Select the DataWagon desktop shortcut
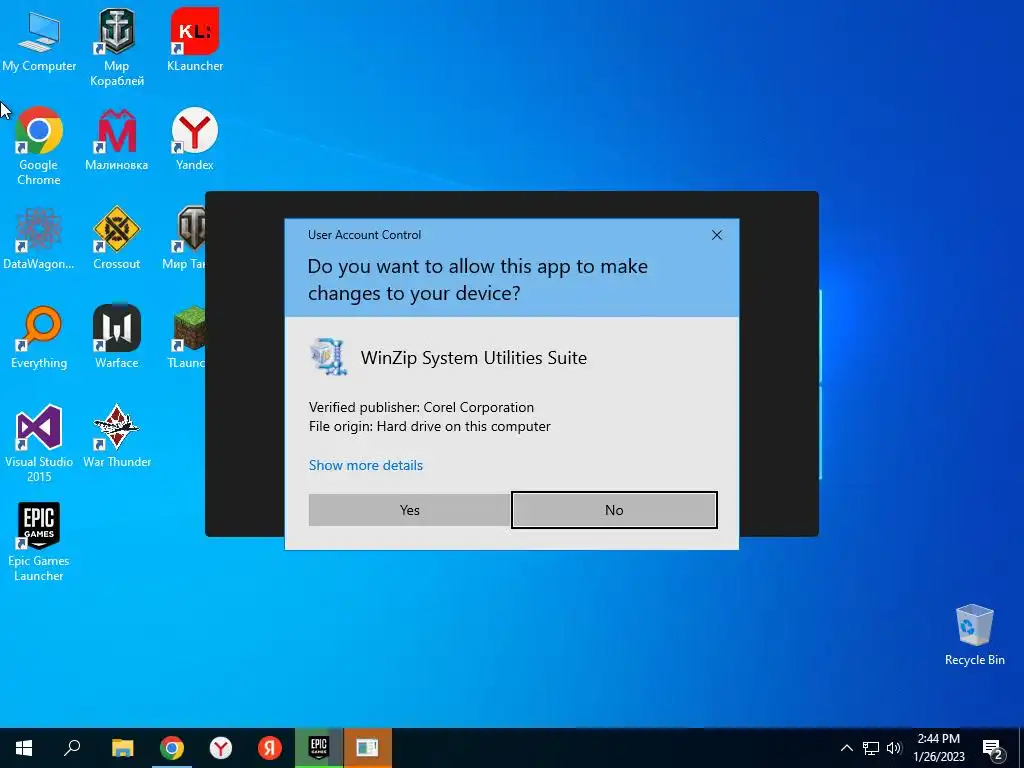 click(x=39, y=239)
